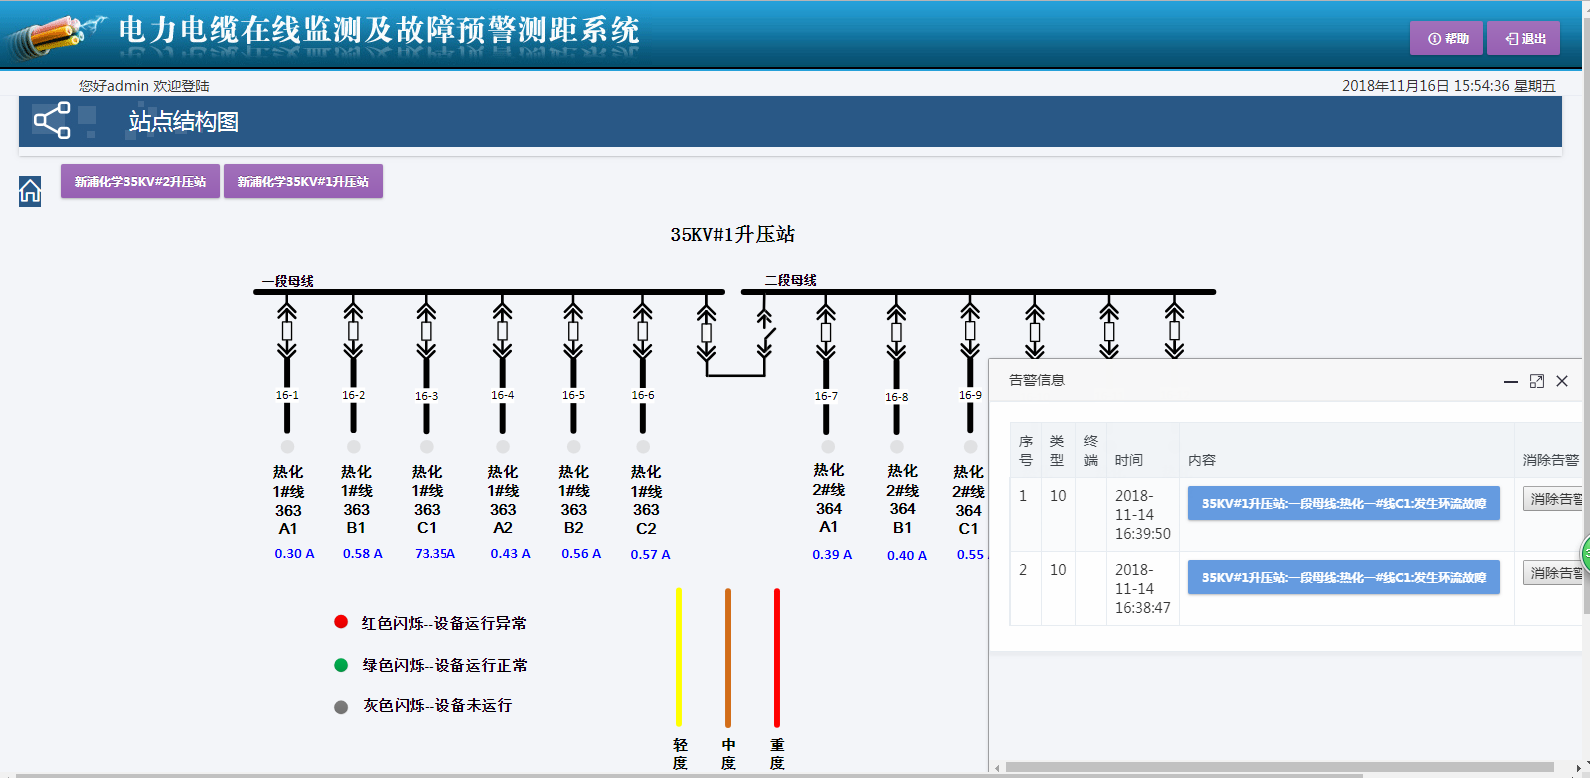Screen dimensions: 1590x778
Task: Minimize the alarm information panel
Action: click(x=1511, y=381)
